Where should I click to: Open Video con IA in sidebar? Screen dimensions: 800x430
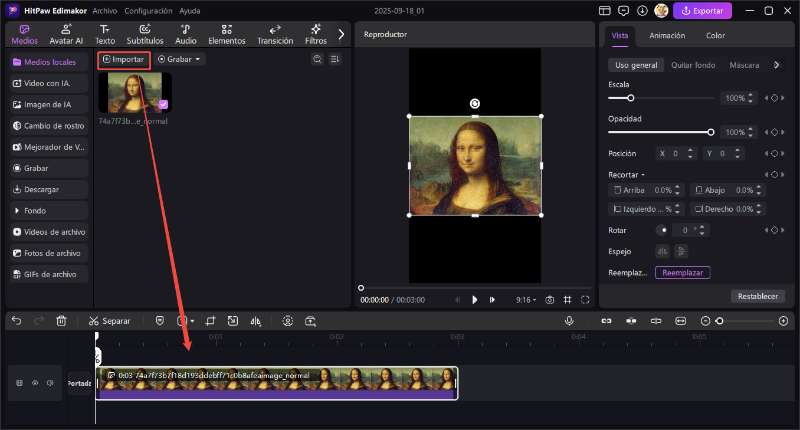(49, 83)
